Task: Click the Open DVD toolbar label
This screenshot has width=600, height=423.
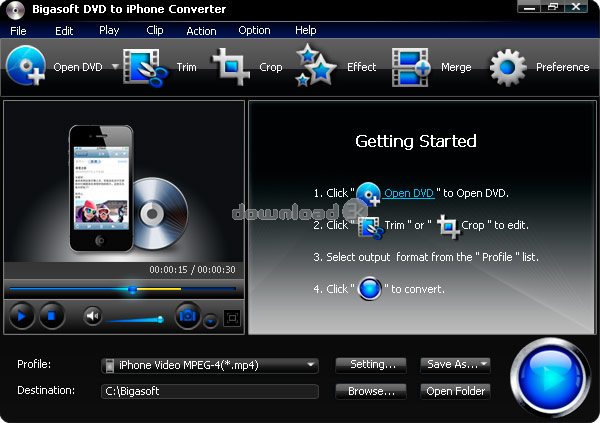Action: (78, 67)
